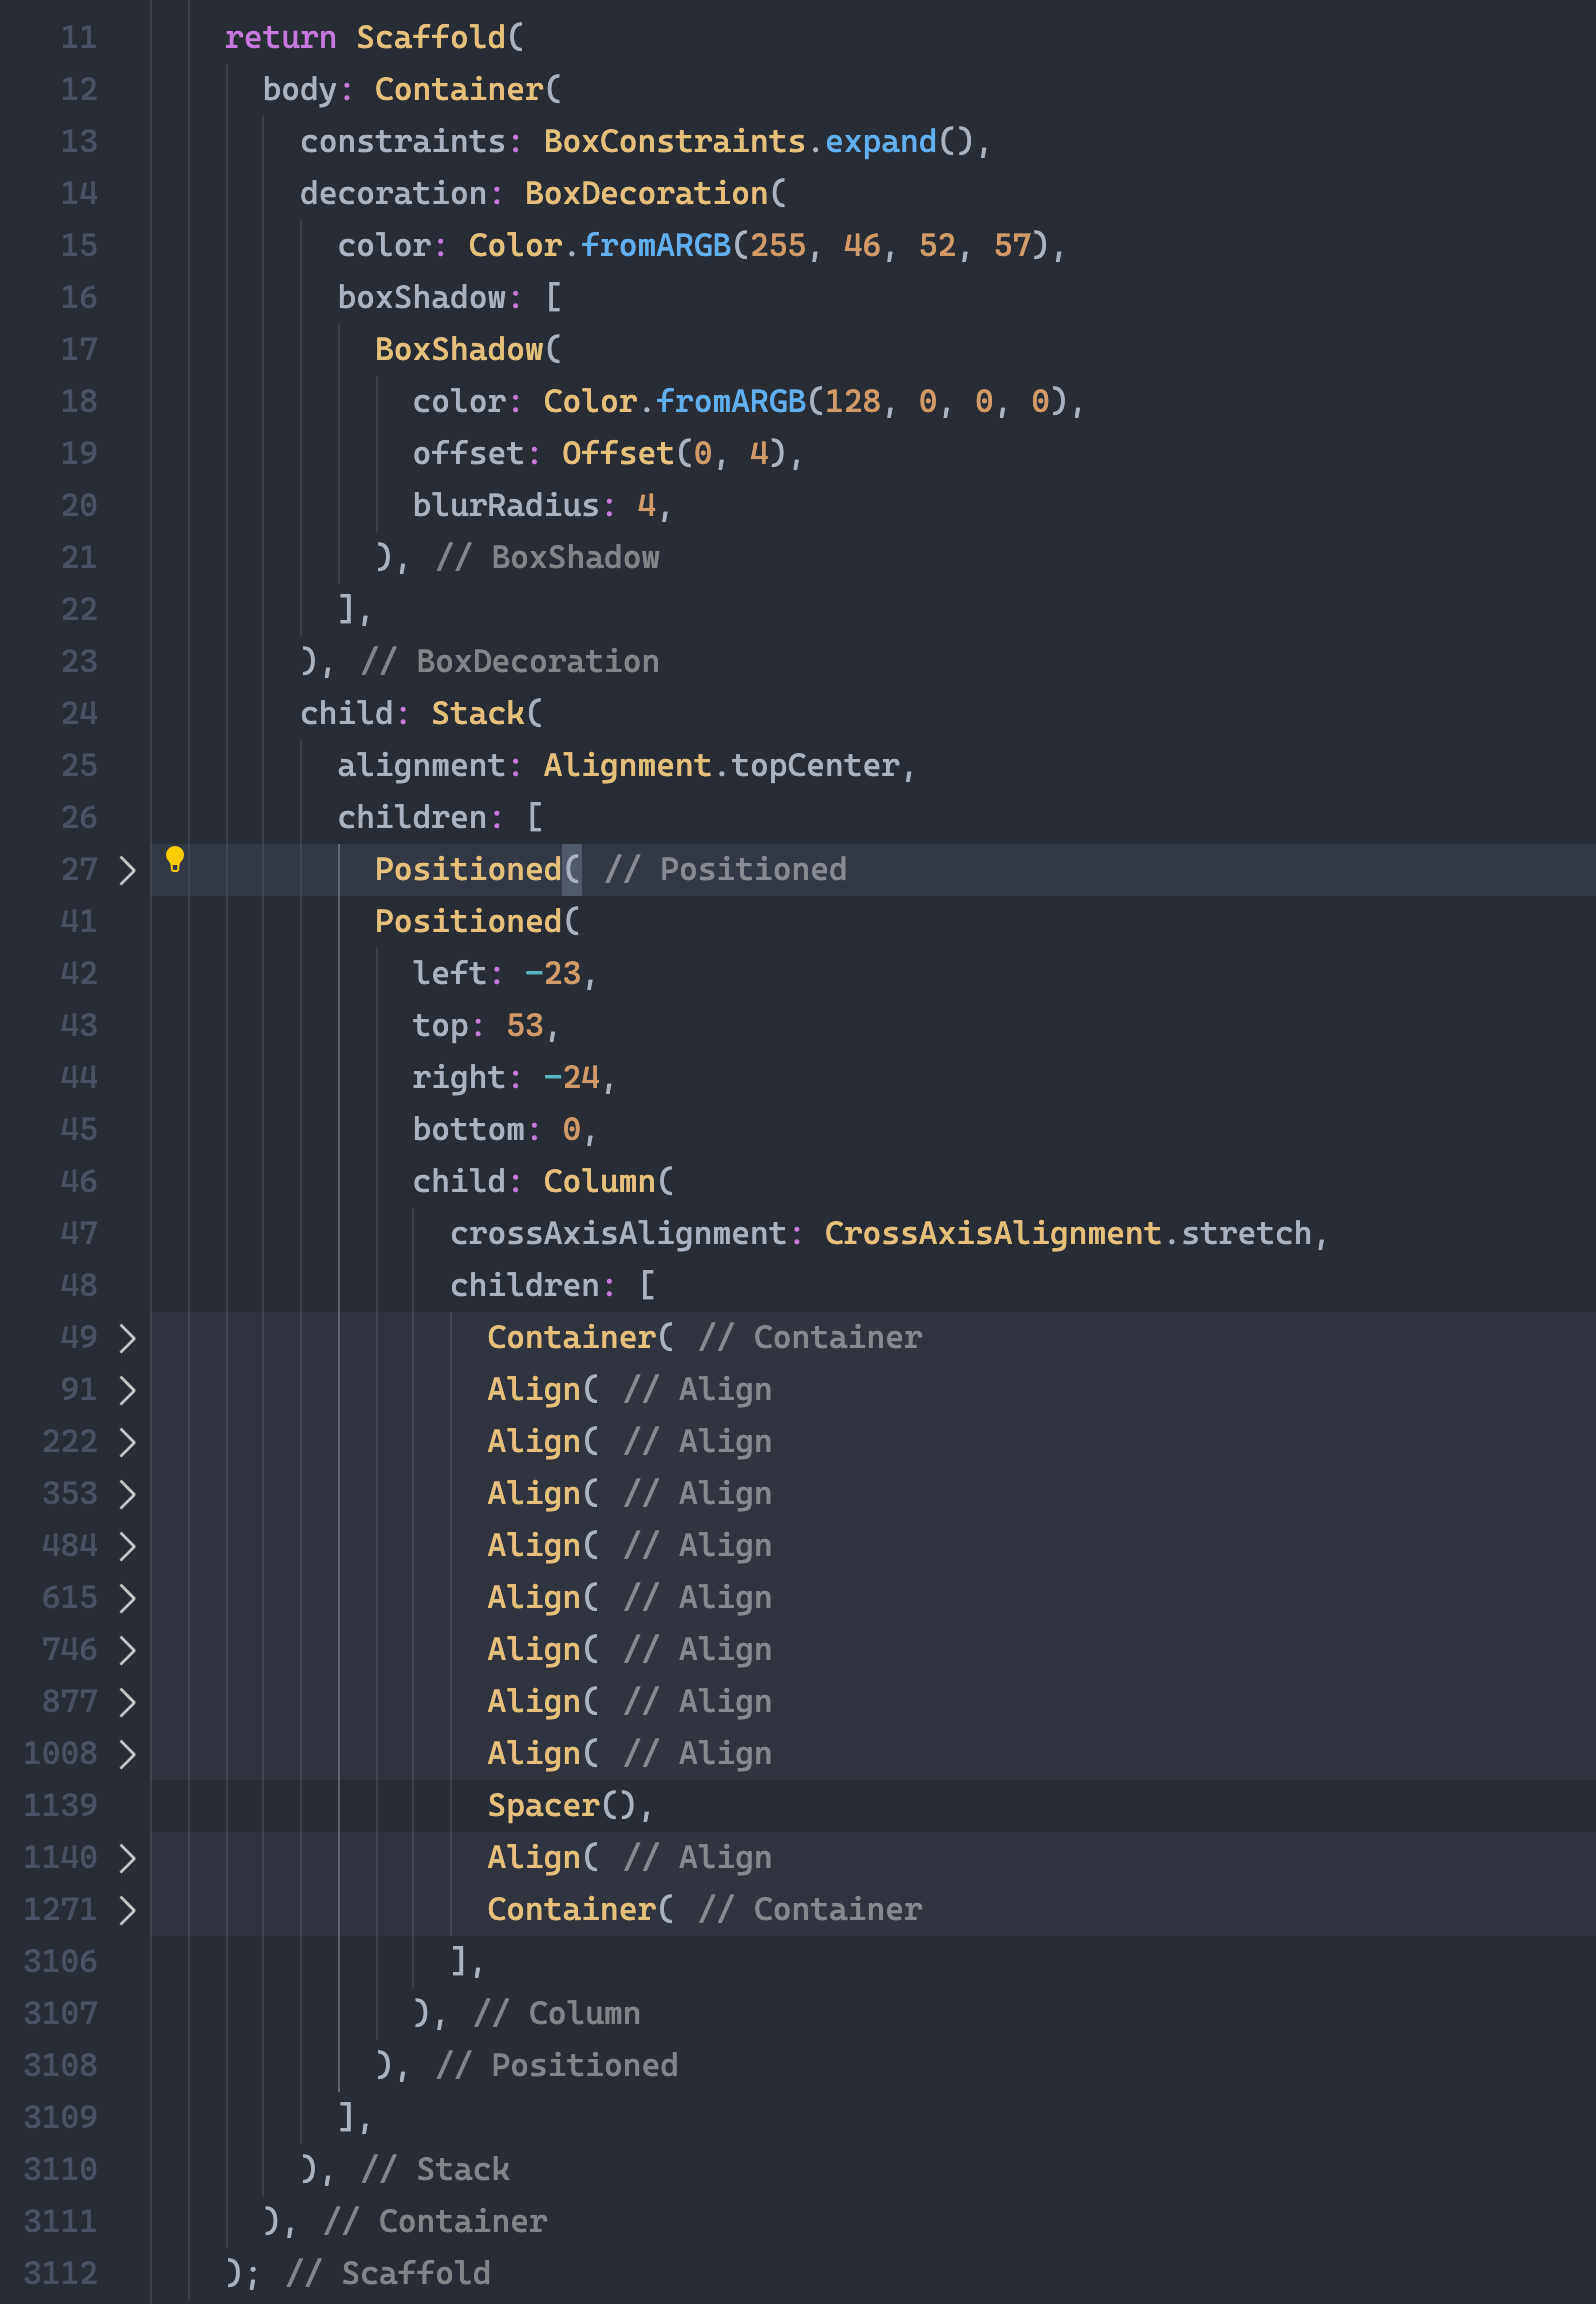Screen dimensions: 1596x2304
Task: Expand the Align block at line 1008
Action: tap(127, 1754)
